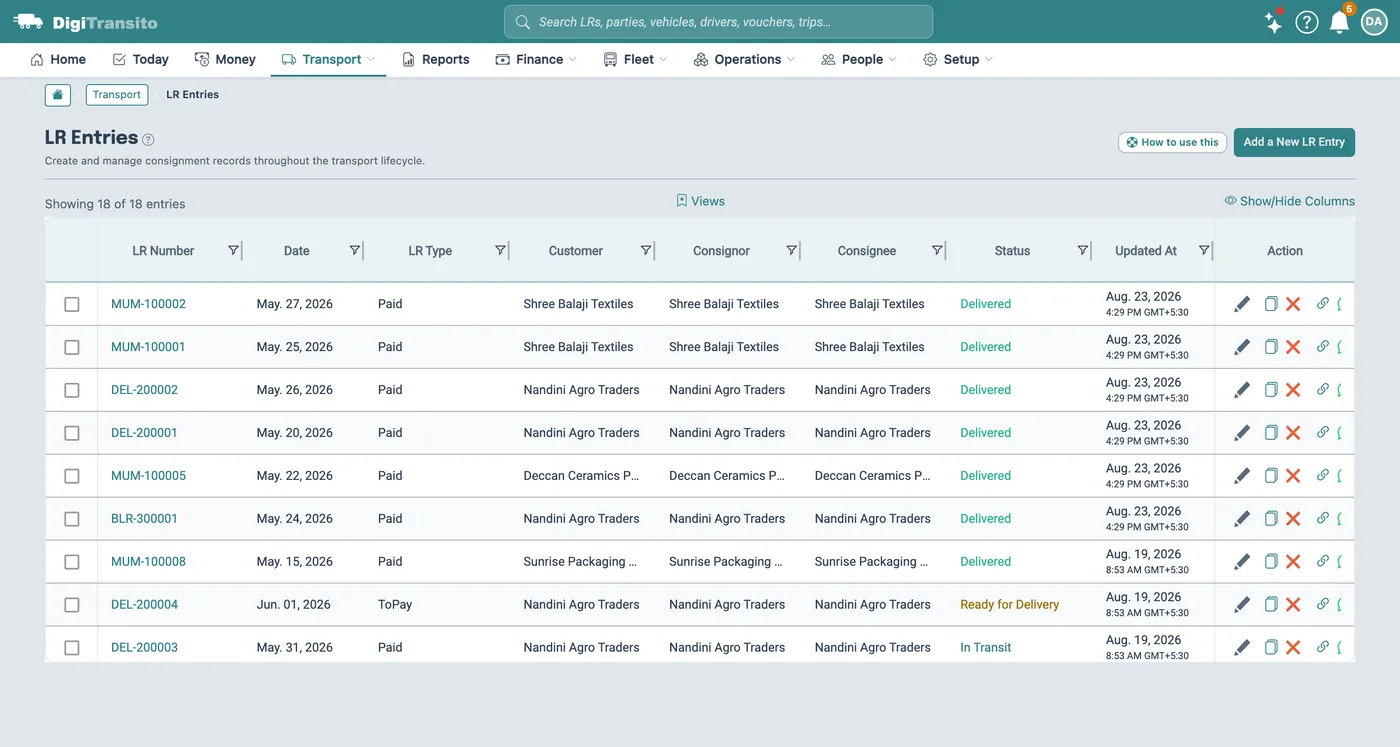Open the Today tab
Viewport: 1400px width, 747px height.
(x=140, y=59)
